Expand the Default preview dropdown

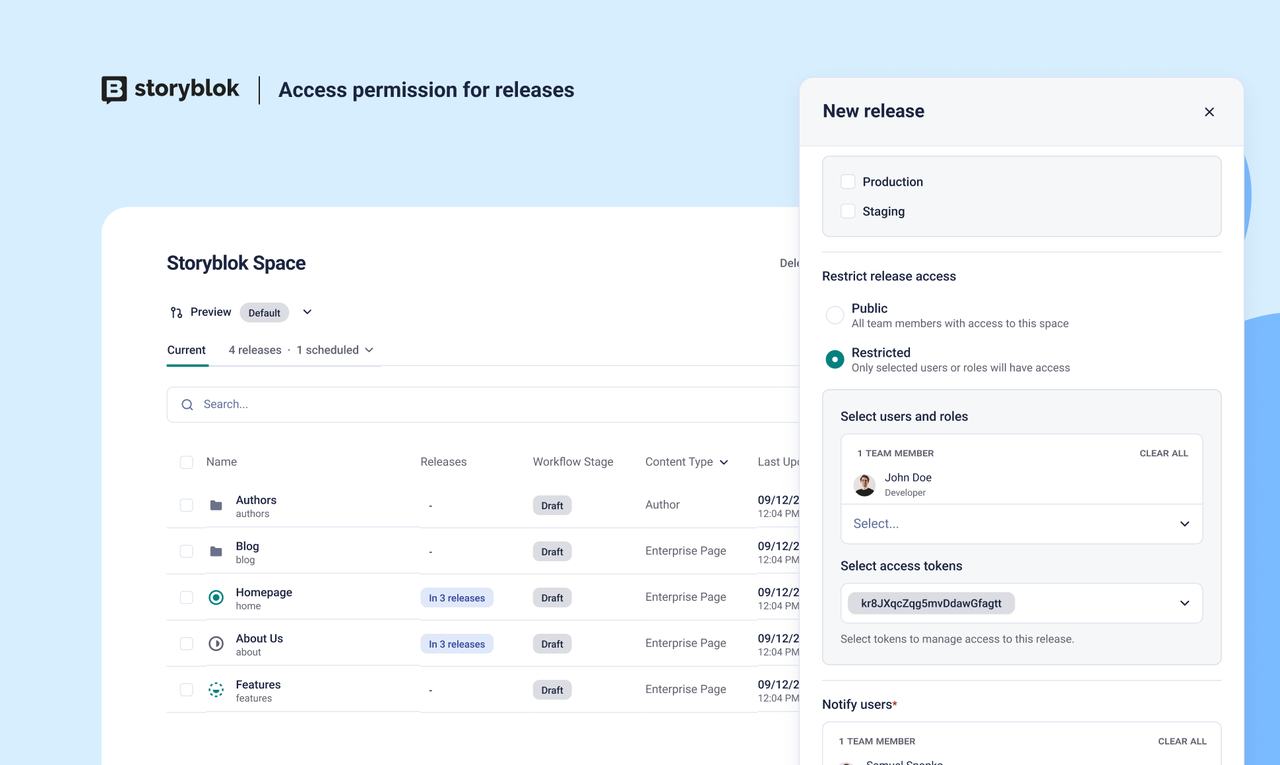(x=306, y=312)
